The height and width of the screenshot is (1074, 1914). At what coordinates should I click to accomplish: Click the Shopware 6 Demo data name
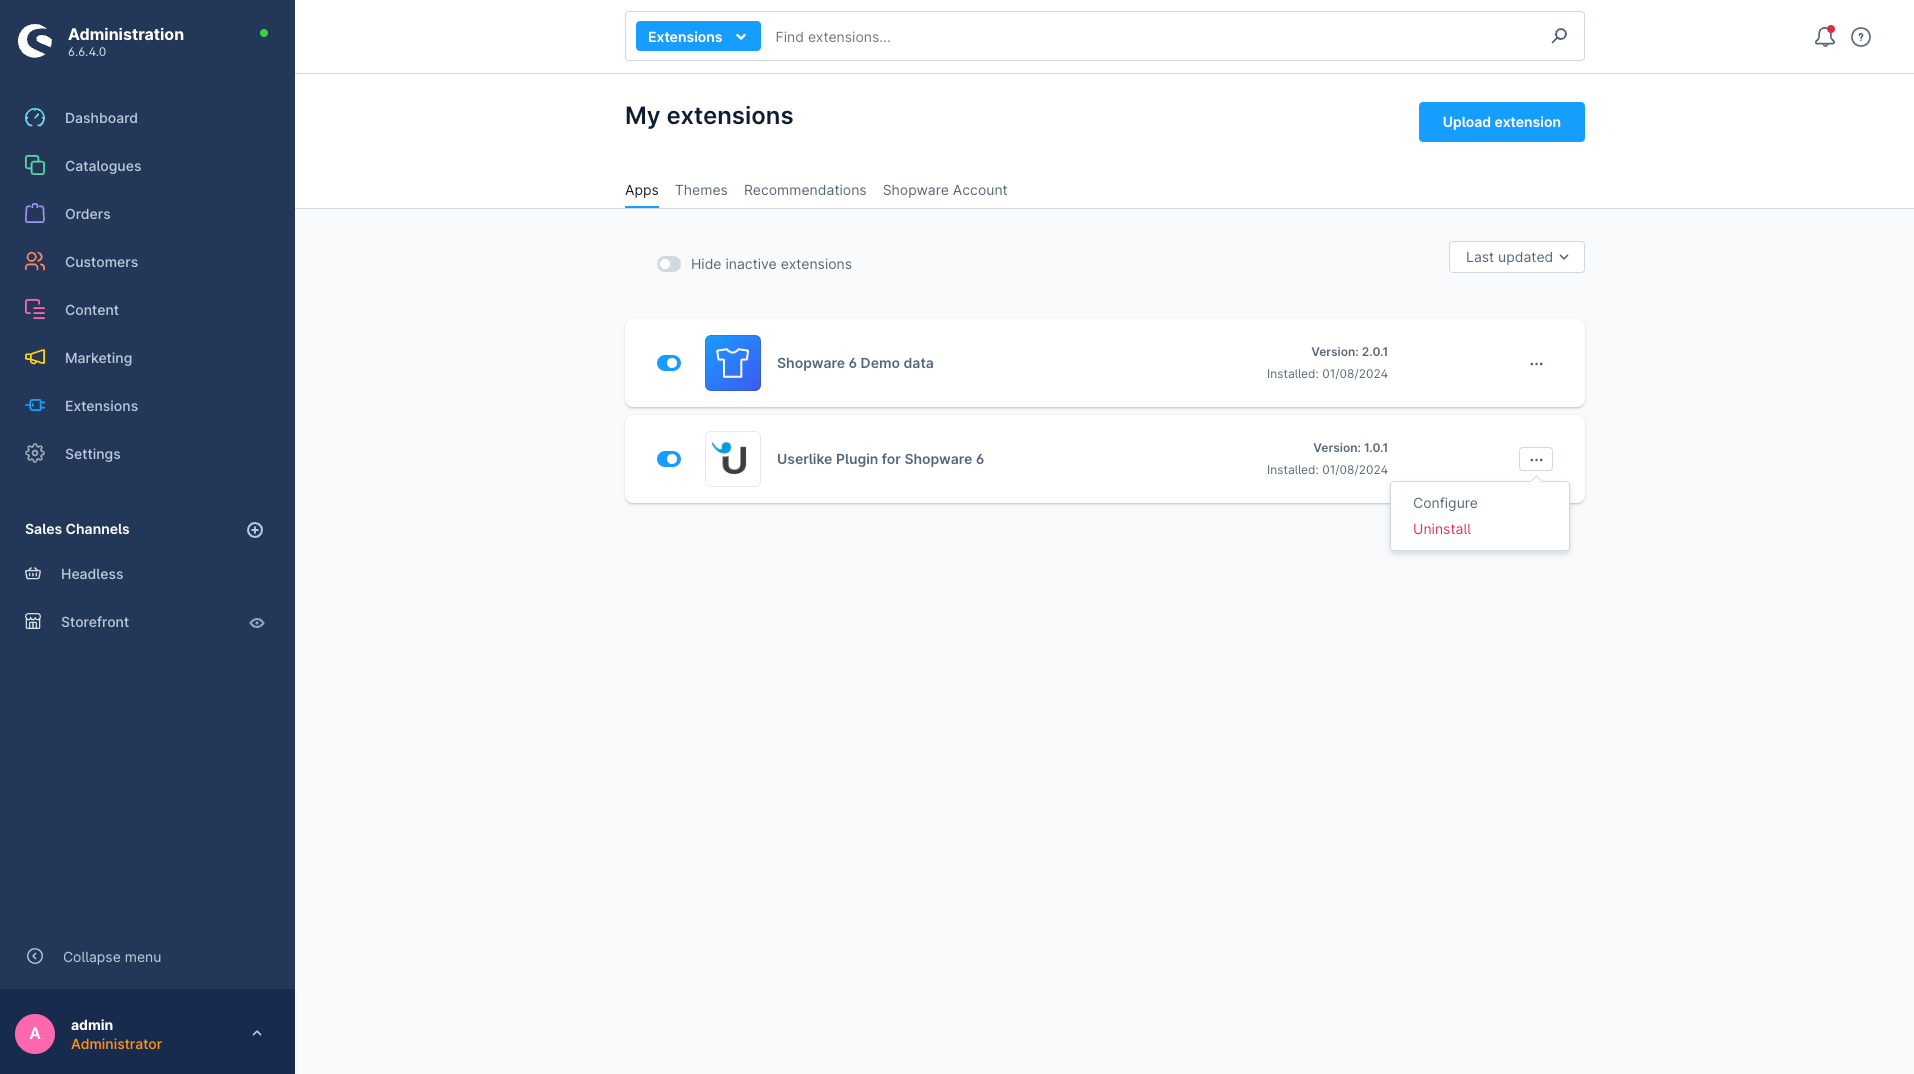coord(855,363)
